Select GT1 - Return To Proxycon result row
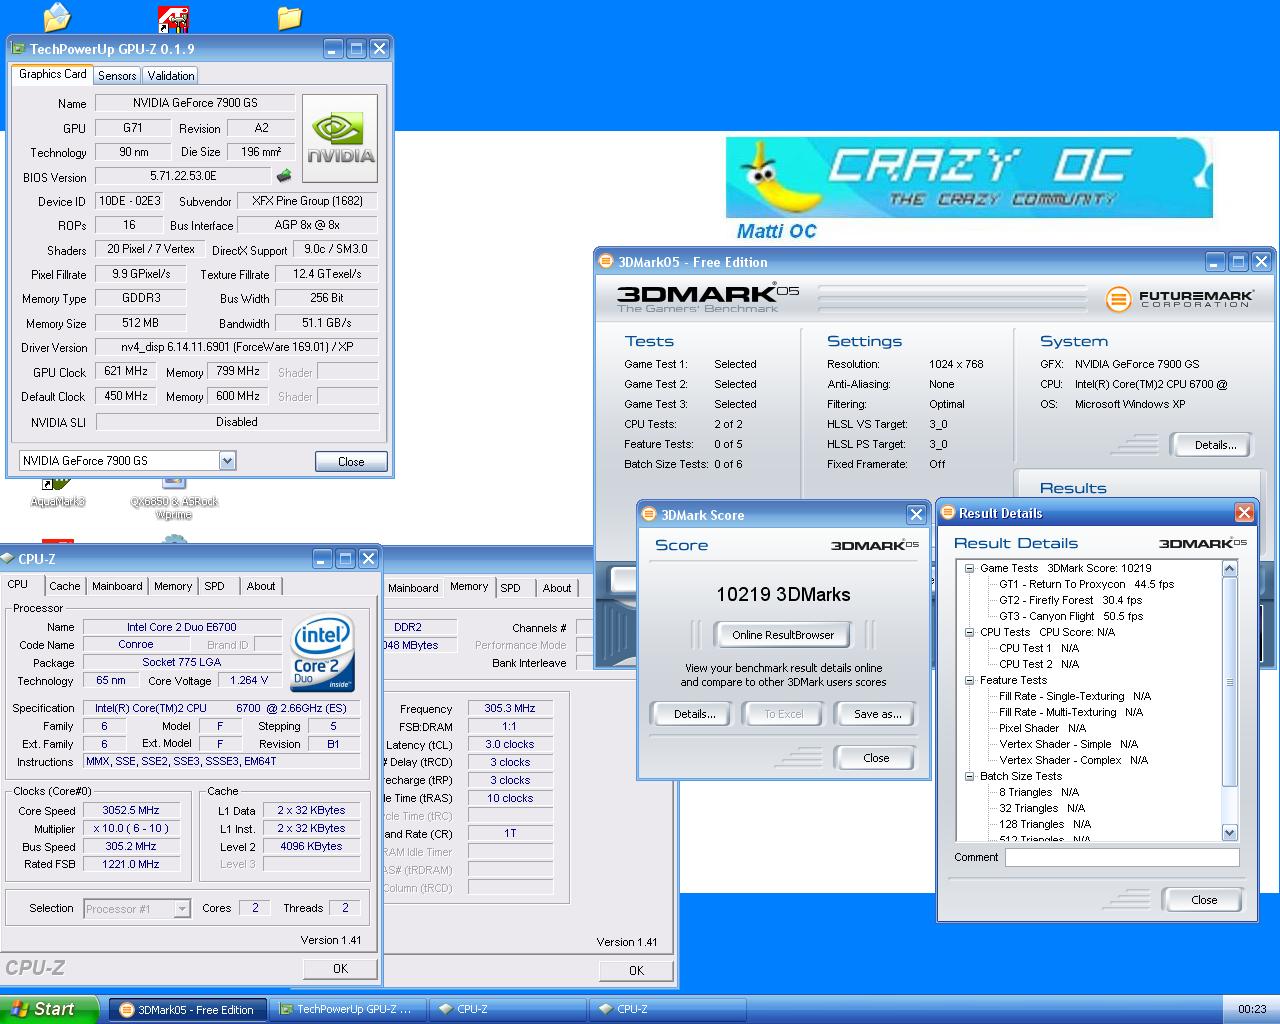 point(1086,584)
